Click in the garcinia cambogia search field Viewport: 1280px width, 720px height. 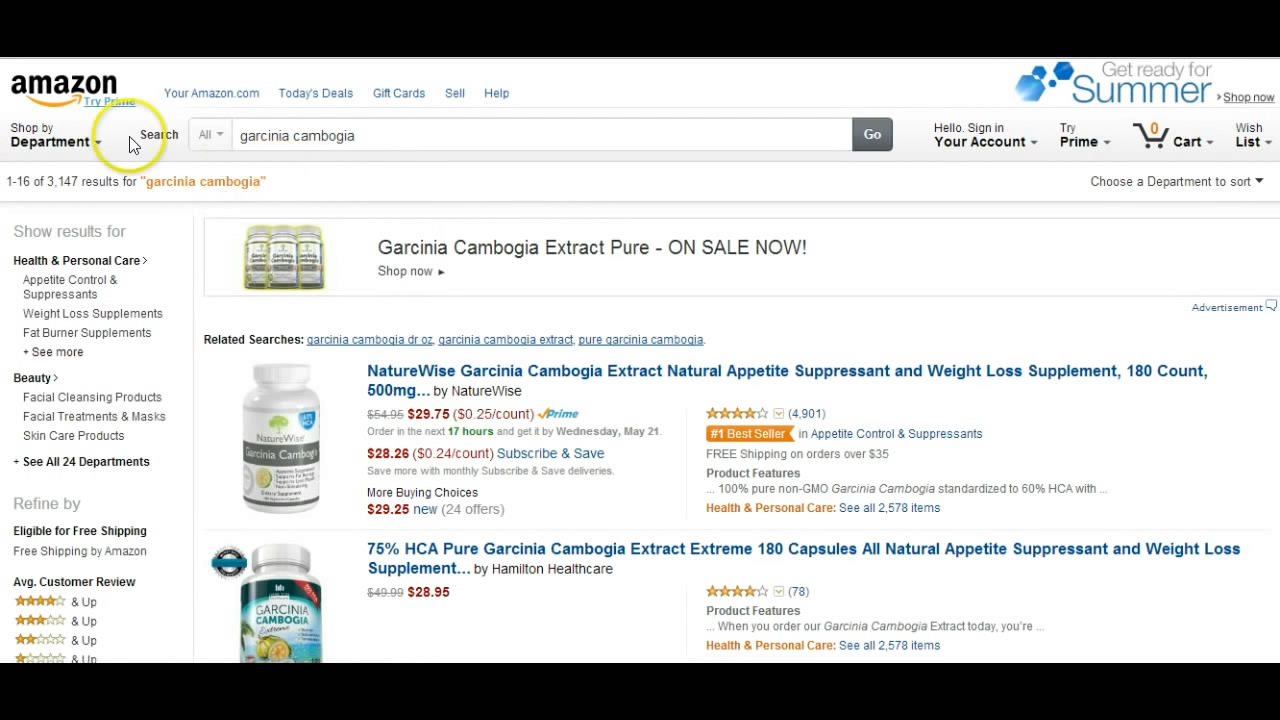tap(541, 135)
